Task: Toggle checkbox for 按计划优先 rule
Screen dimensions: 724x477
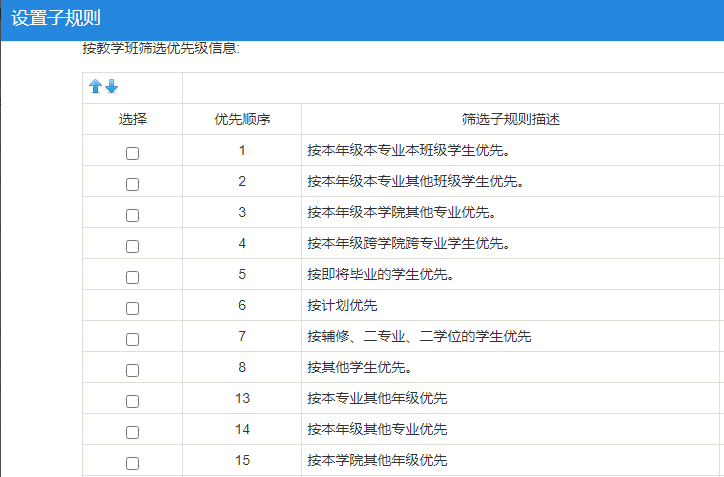Action: (132, 308)
